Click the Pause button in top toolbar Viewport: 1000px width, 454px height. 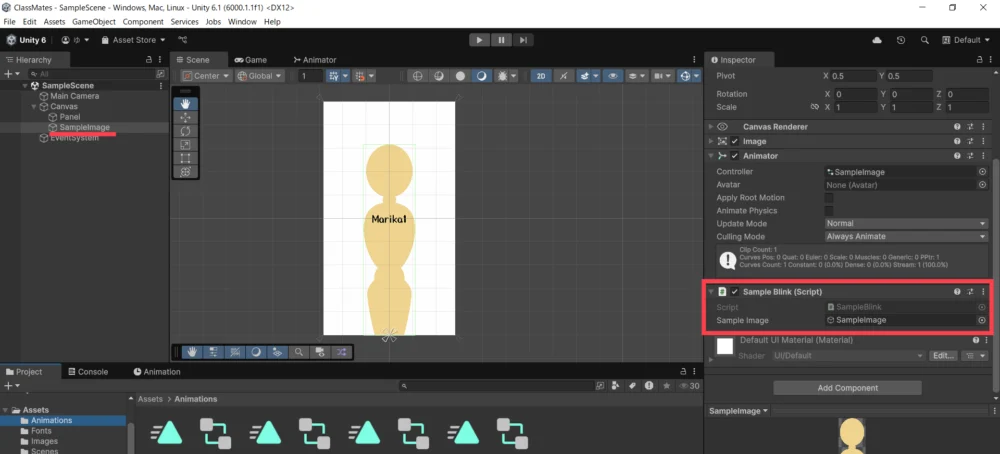pyautogui.click(x=501, y=40)
